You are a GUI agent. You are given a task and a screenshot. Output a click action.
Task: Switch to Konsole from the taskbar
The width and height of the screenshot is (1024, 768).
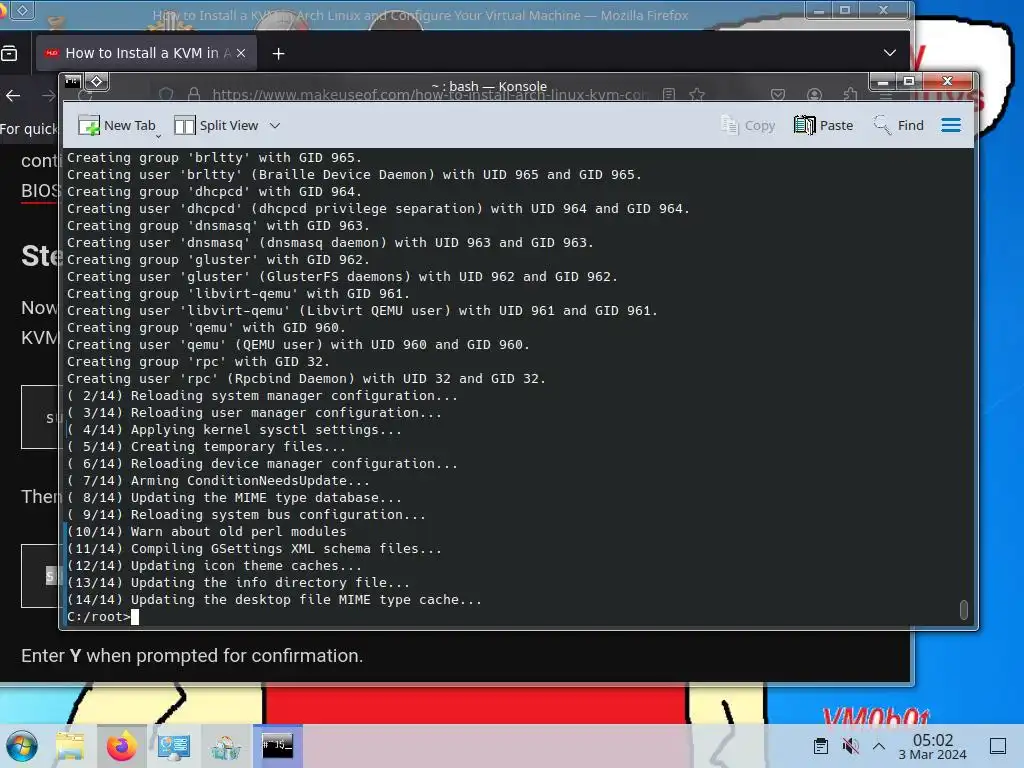[278, 746]
